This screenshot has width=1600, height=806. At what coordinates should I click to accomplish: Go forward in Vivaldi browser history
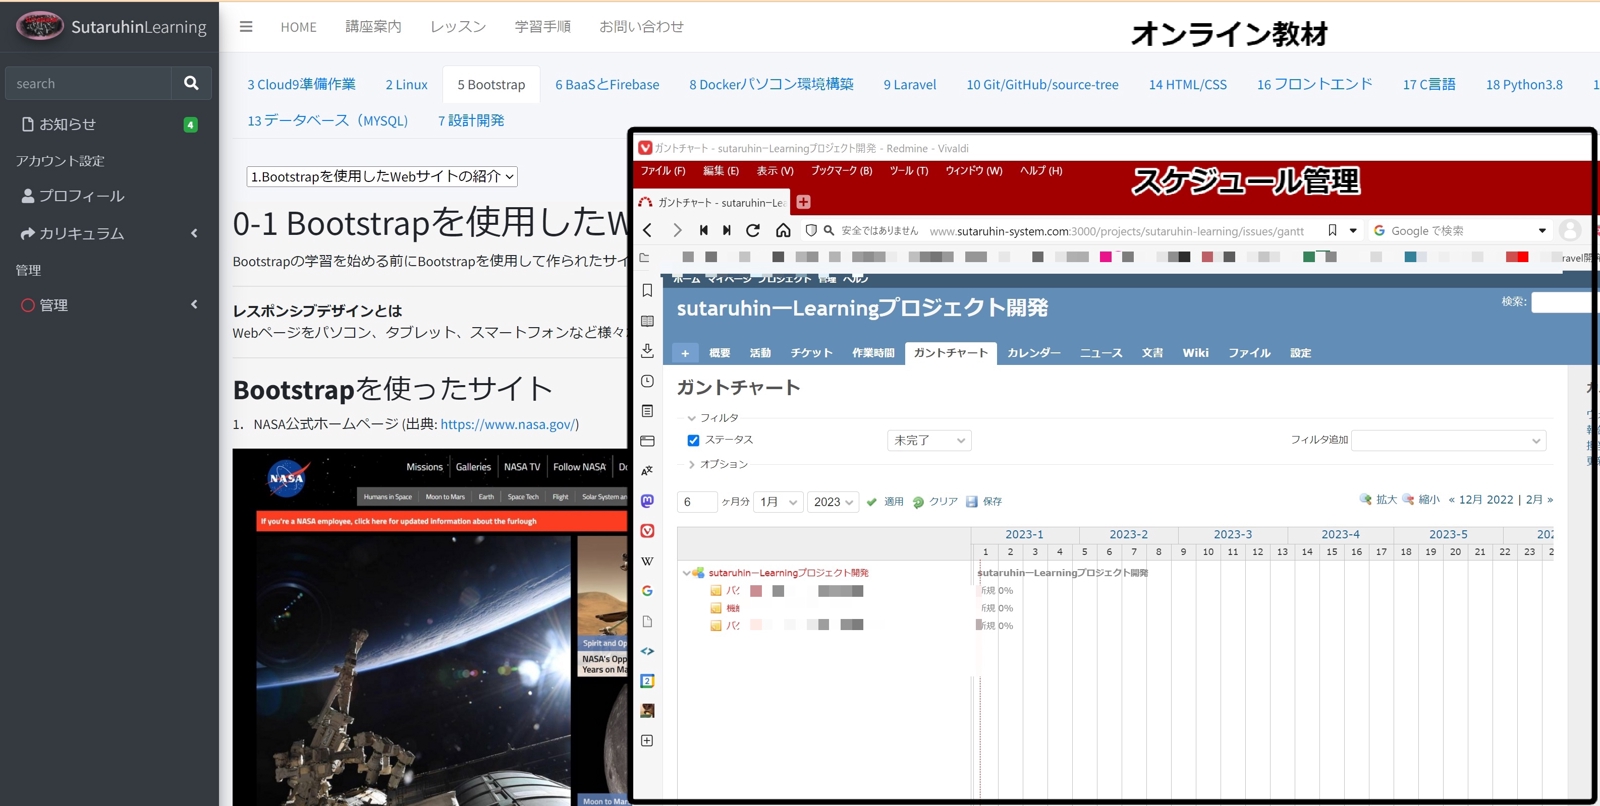[x=677, y=230]
